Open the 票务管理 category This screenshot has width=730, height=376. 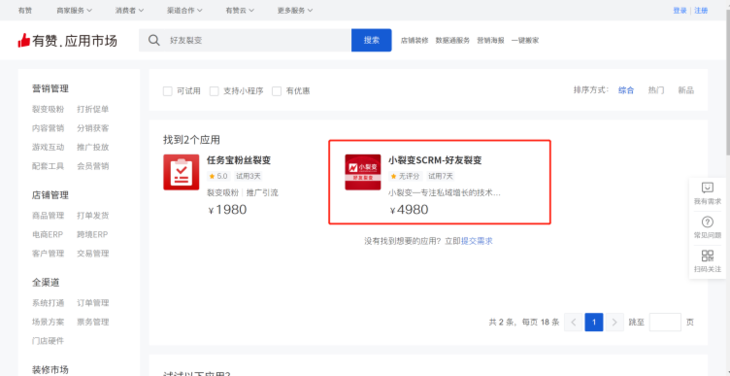click(x=93, y=322)
